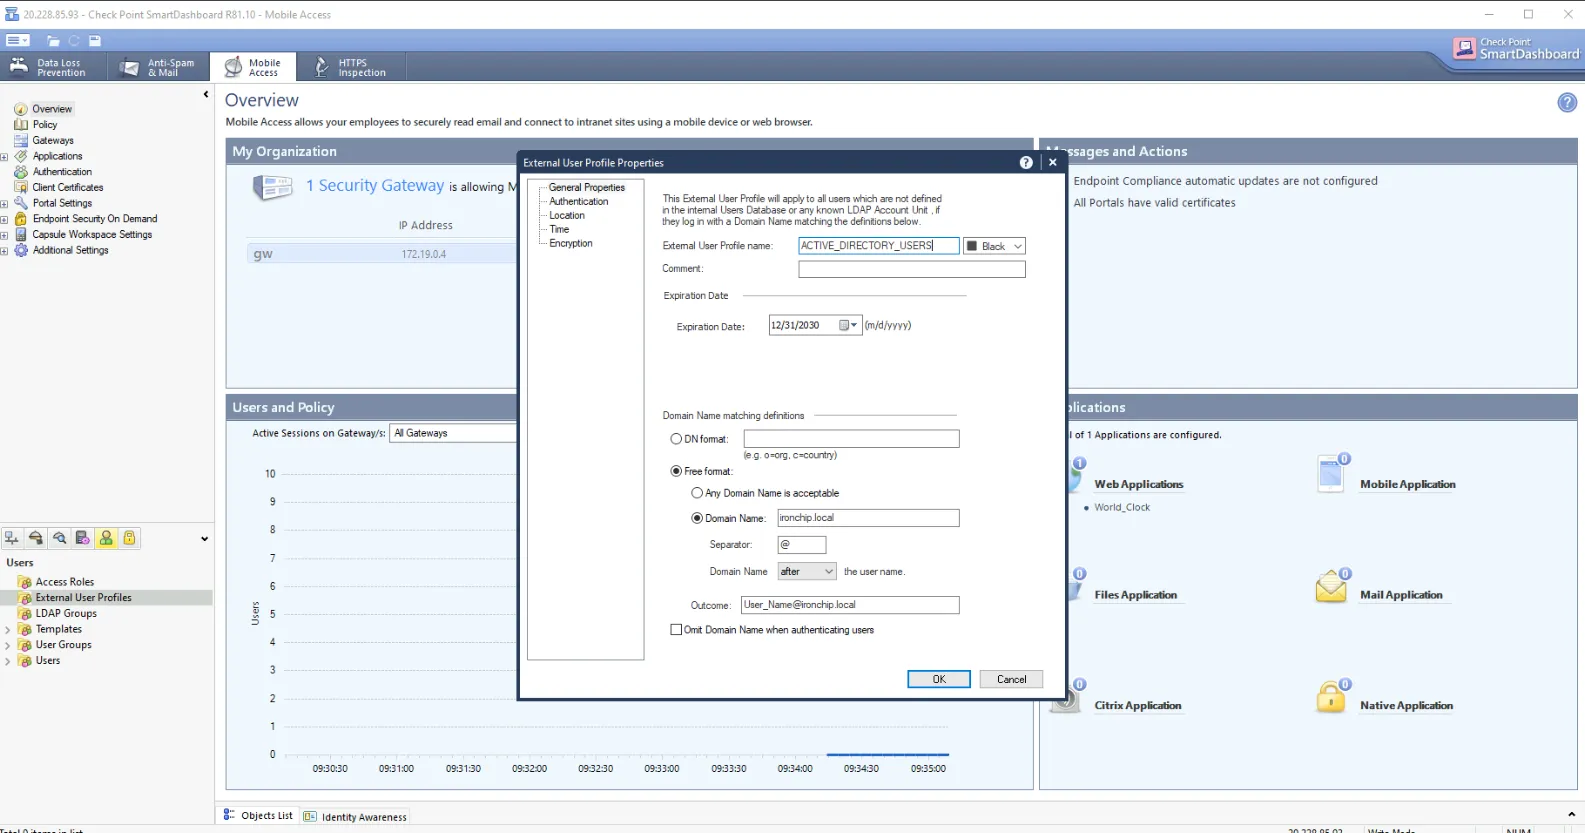Open the Domain Name after/before dropdown

(807, 571)
